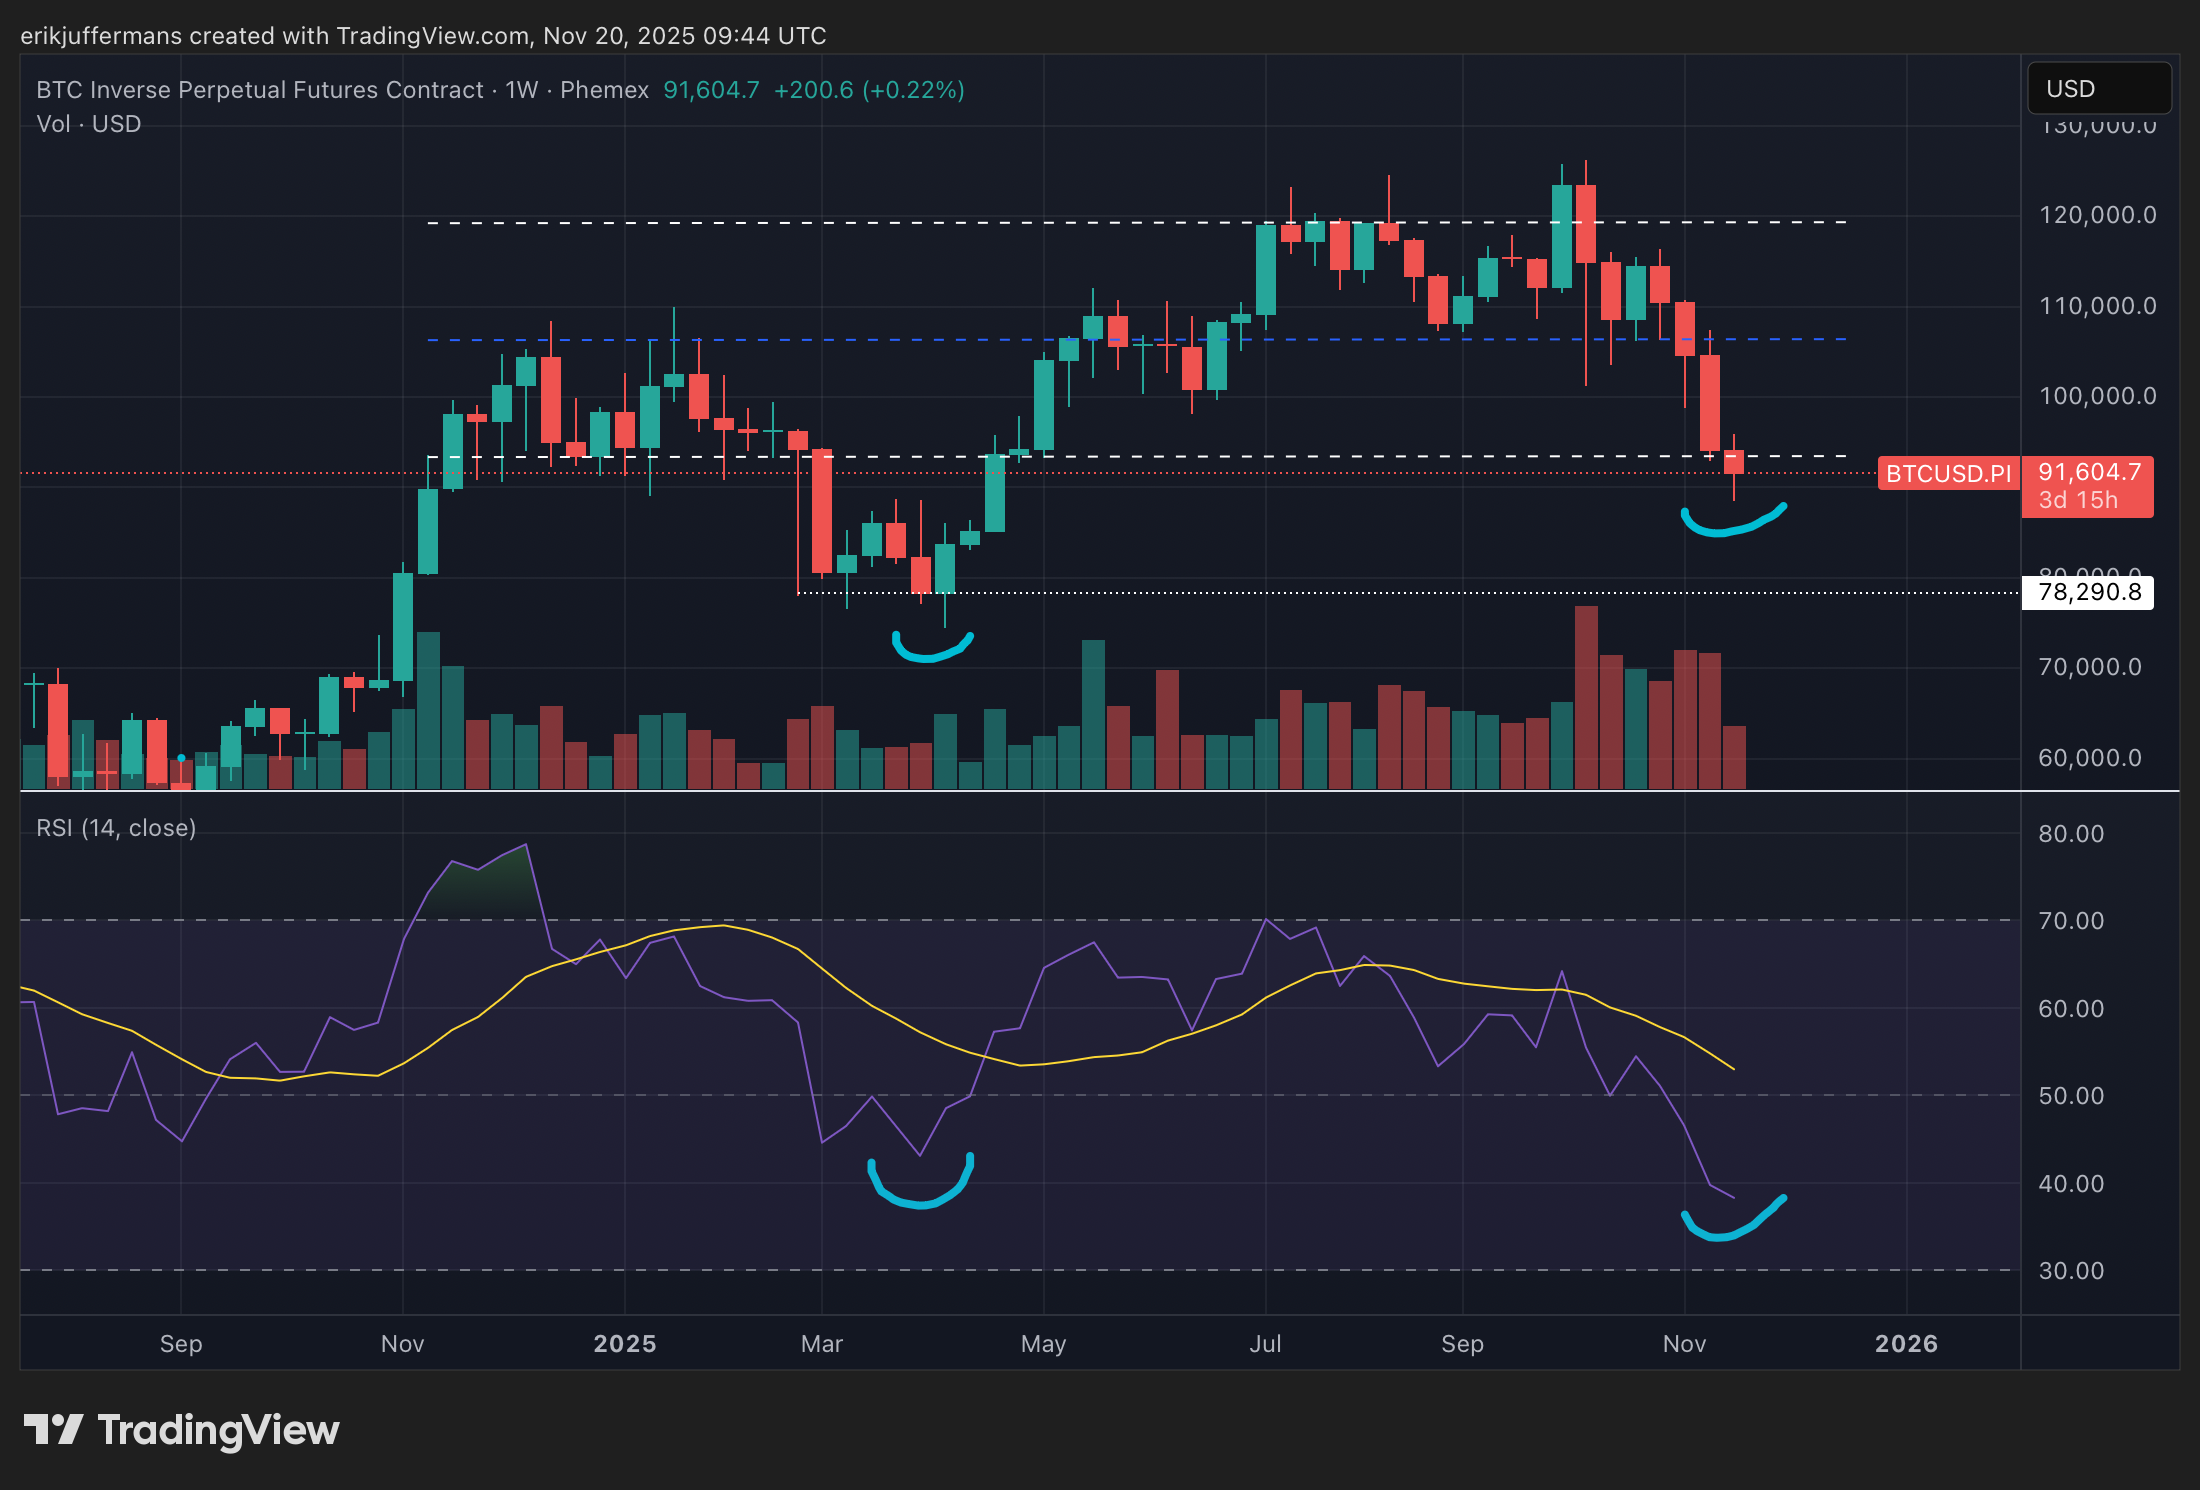2200x1490 pixels.
Task: Click the 2025 label on the time axis
Action: point(625,1343)
